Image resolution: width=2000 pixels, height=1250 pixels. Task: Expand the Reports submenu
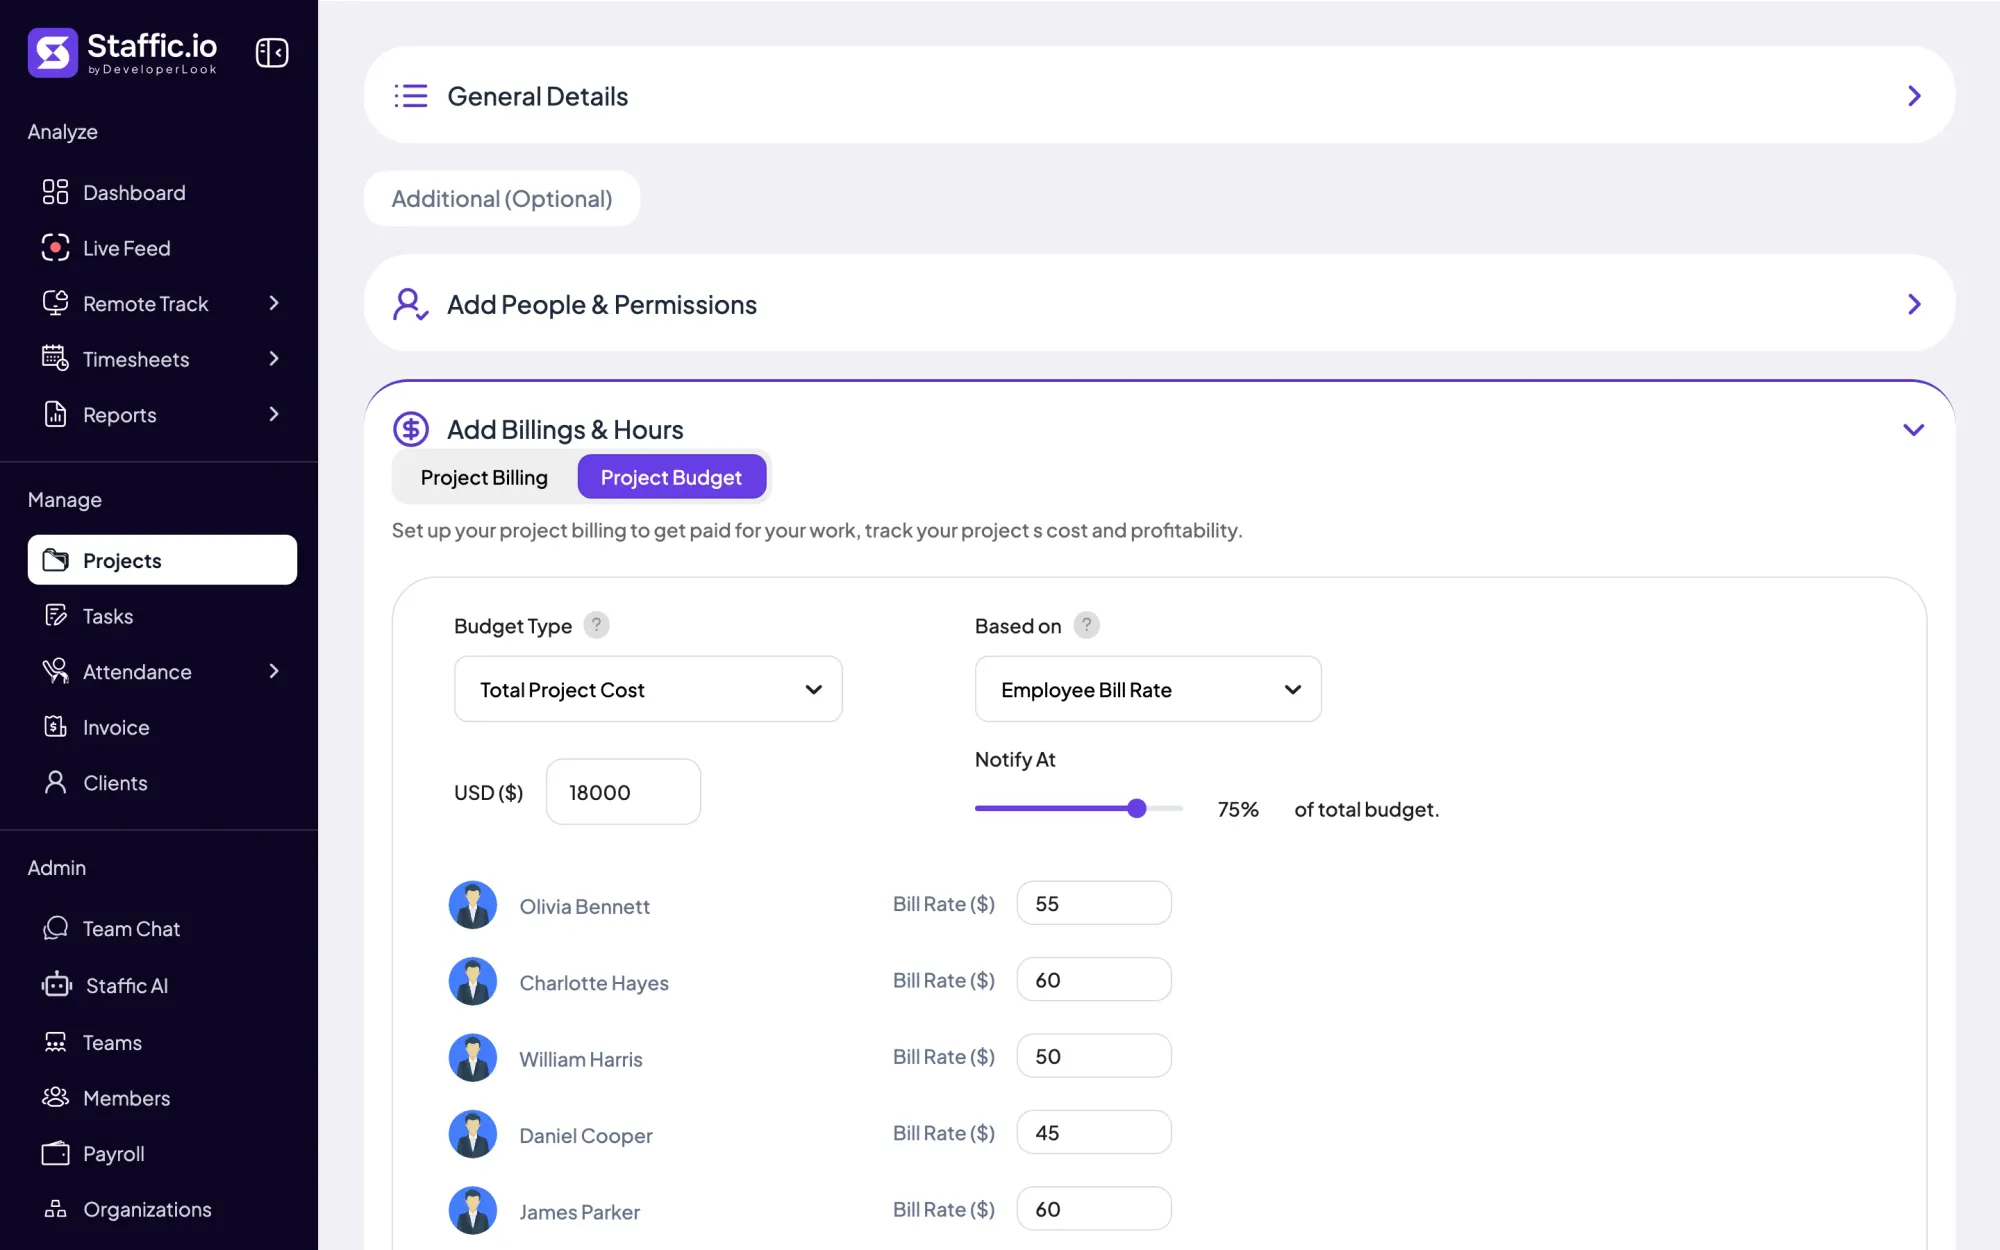pyautogui.click(x=274, y=414)
